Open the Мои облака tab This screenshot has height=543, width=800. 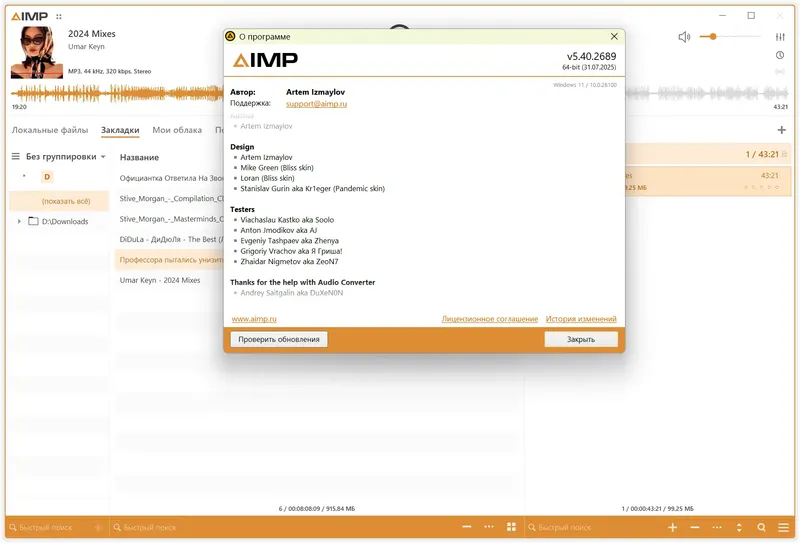(x=177, y=130)
